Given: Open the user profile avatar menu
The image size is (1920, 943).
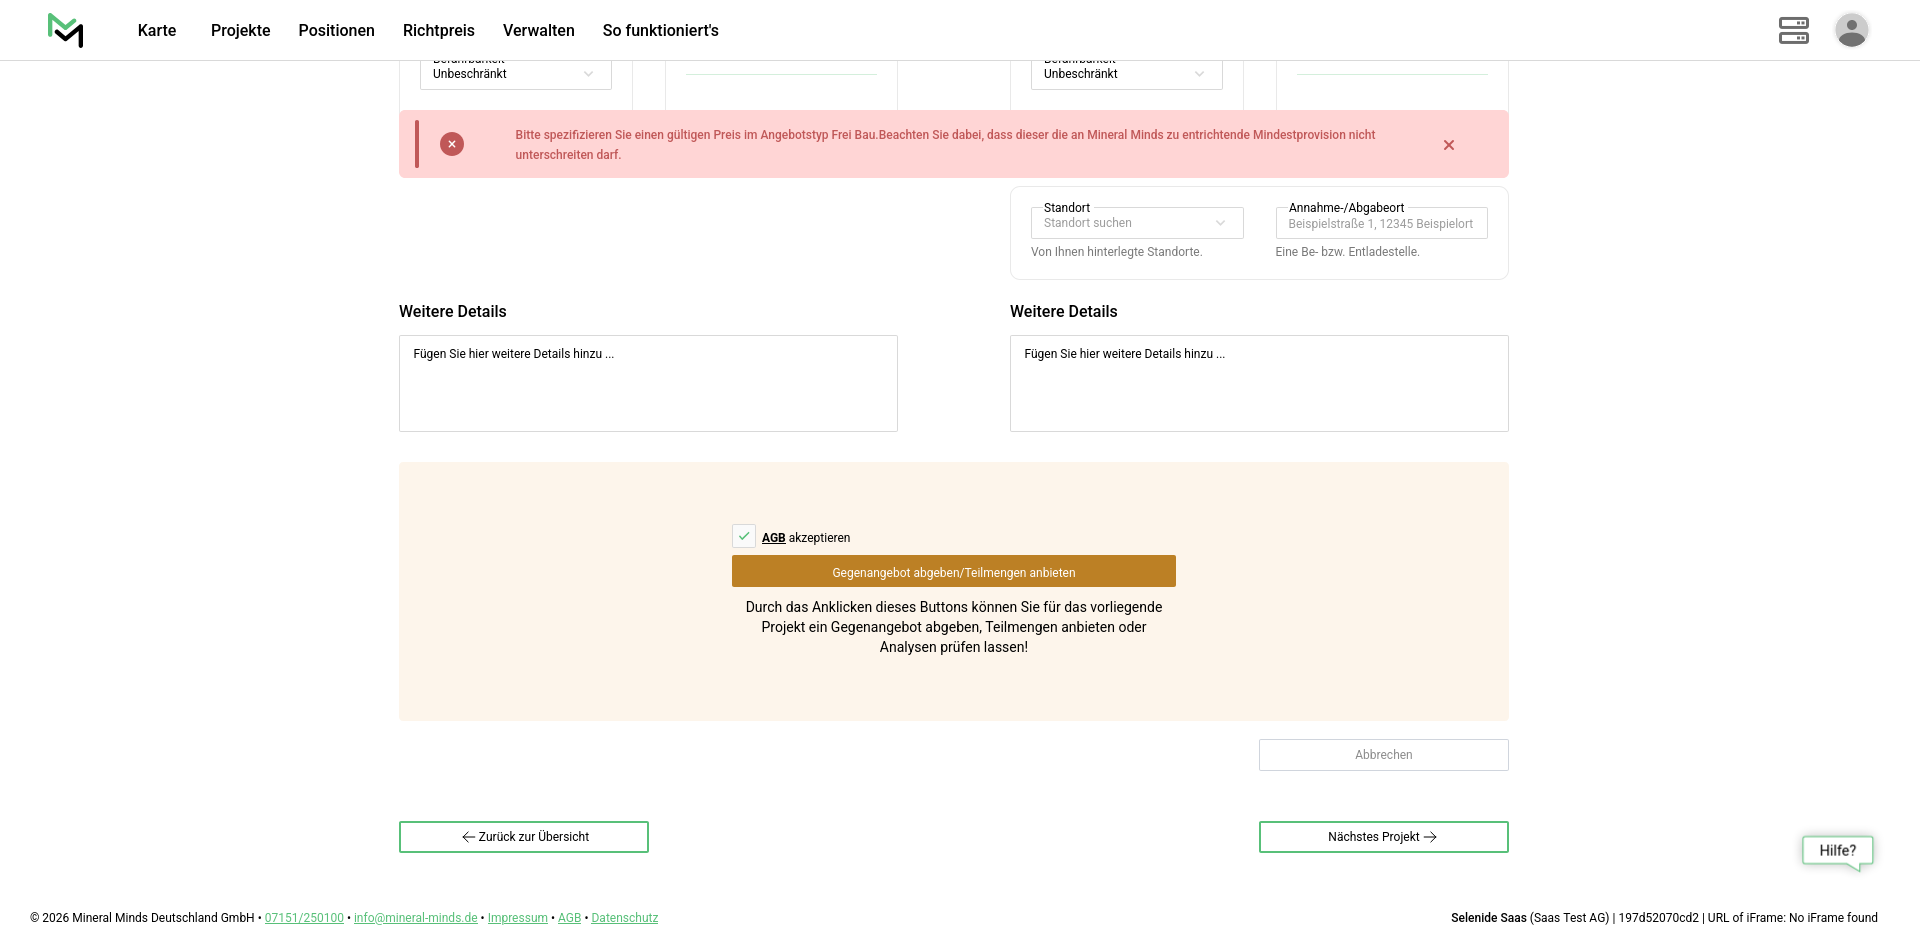Looking at the screenshot, I should tap(1851, 30).
